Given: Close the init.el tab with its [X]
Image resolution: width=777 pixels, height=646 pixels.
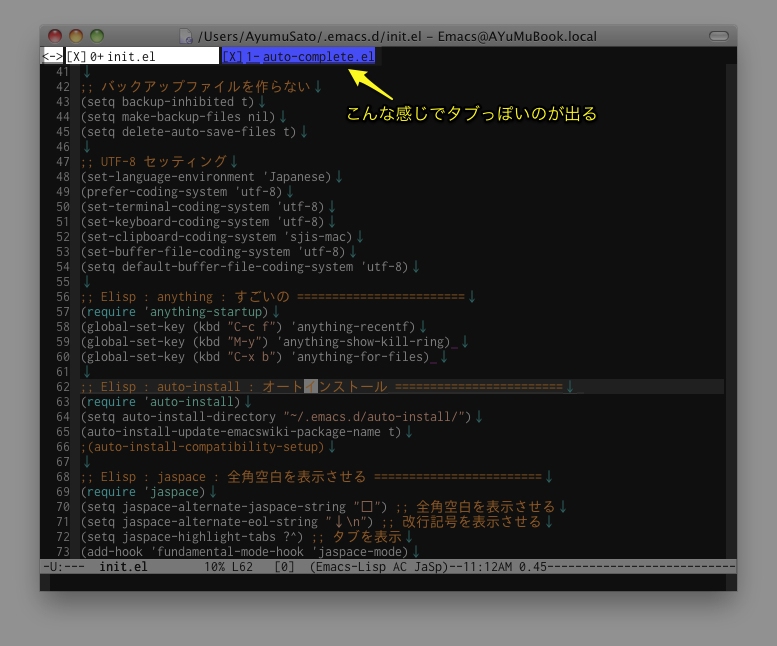Looking at the screenshot, I should pyautogui.click(x=76, y=57).
